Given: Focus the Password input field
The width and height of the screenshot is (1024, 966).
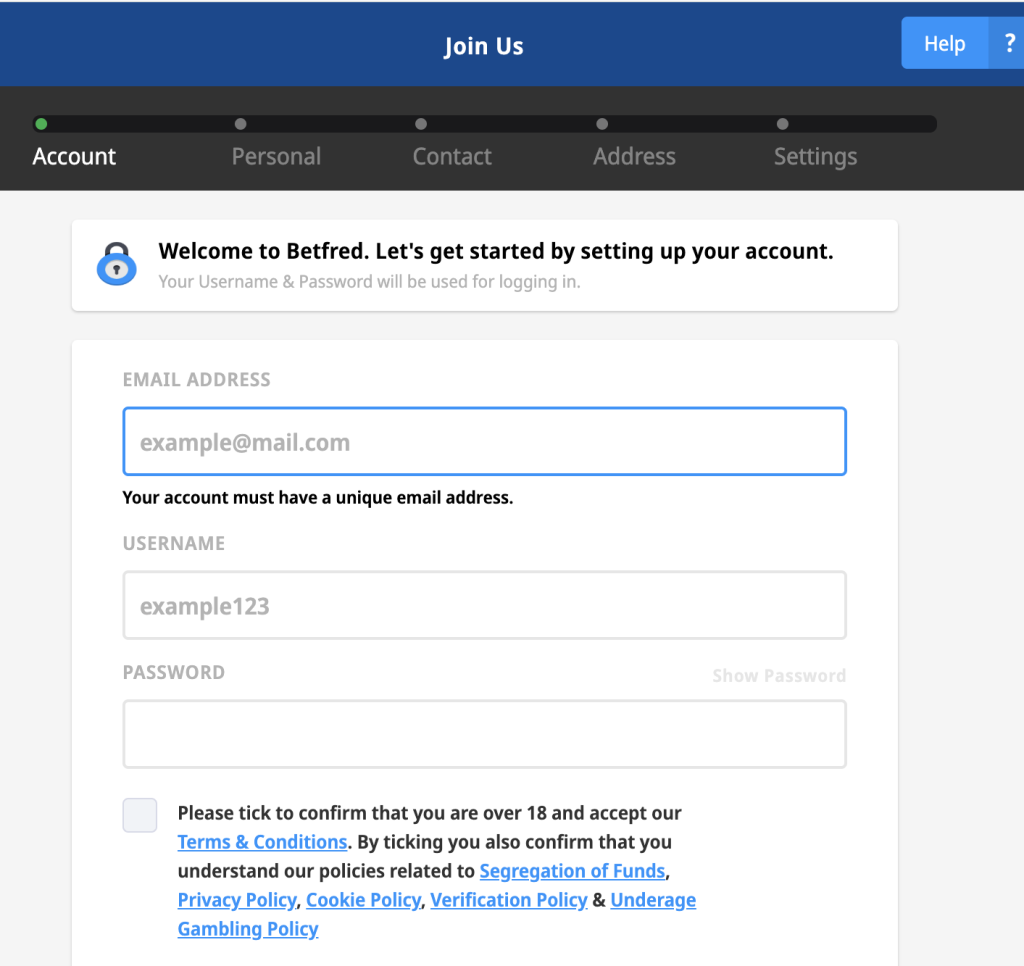Looking at the screenshot, I should click(485, 734).
